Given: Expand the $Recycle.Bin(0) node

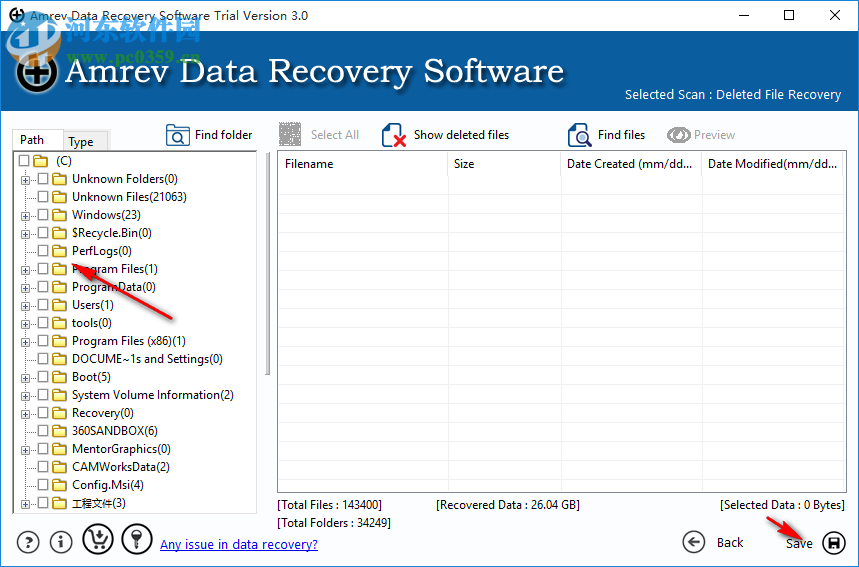Looking at the screenshot, I should pos(25,234).
